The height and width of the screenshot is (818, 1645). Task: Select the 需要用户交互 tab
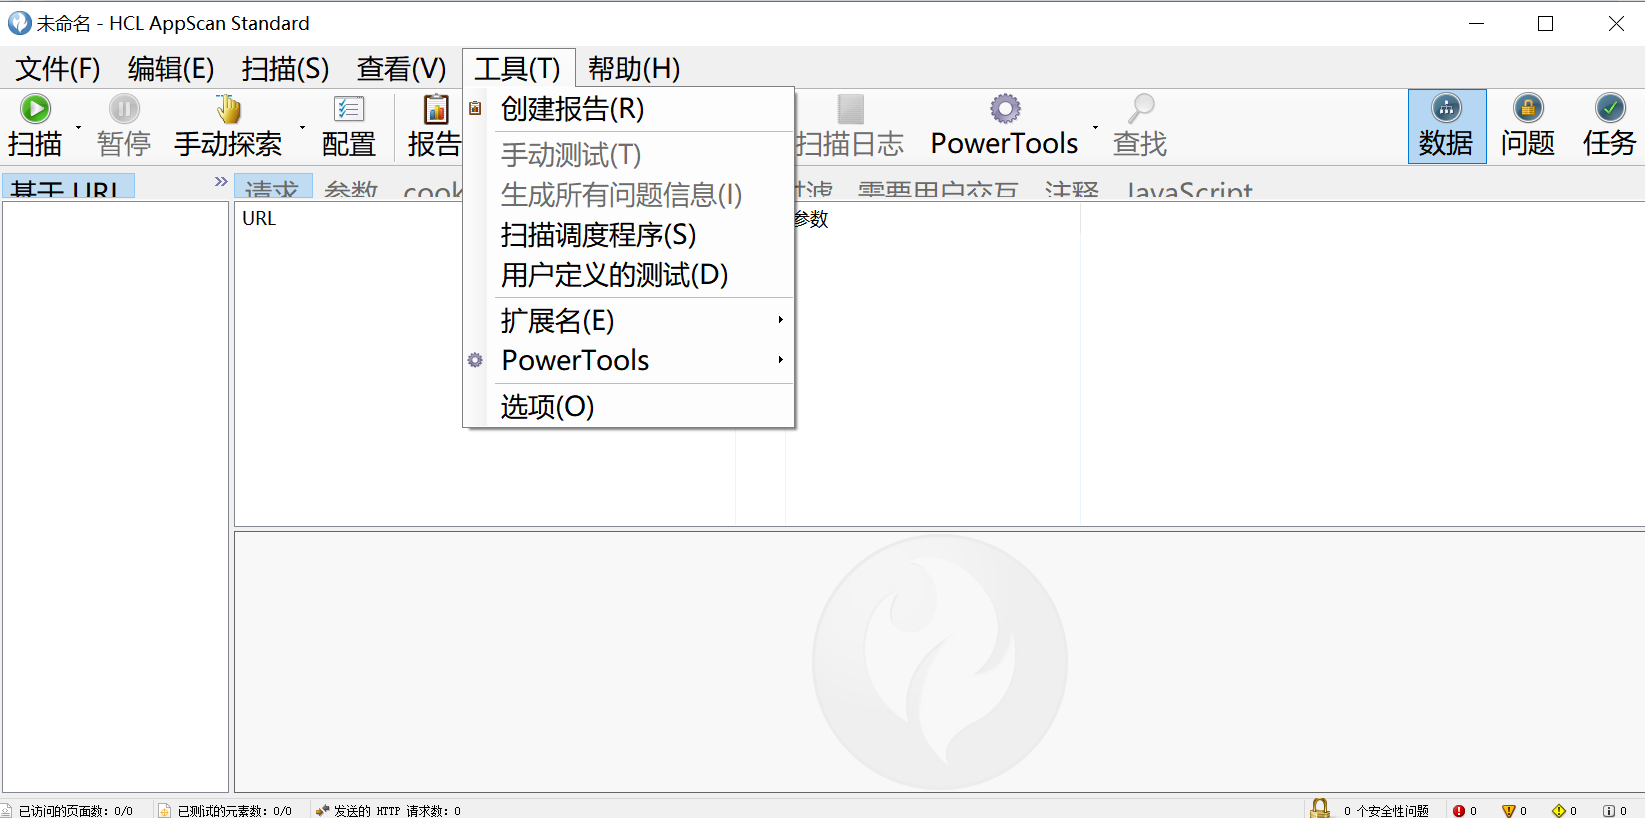tap(937, 186)
